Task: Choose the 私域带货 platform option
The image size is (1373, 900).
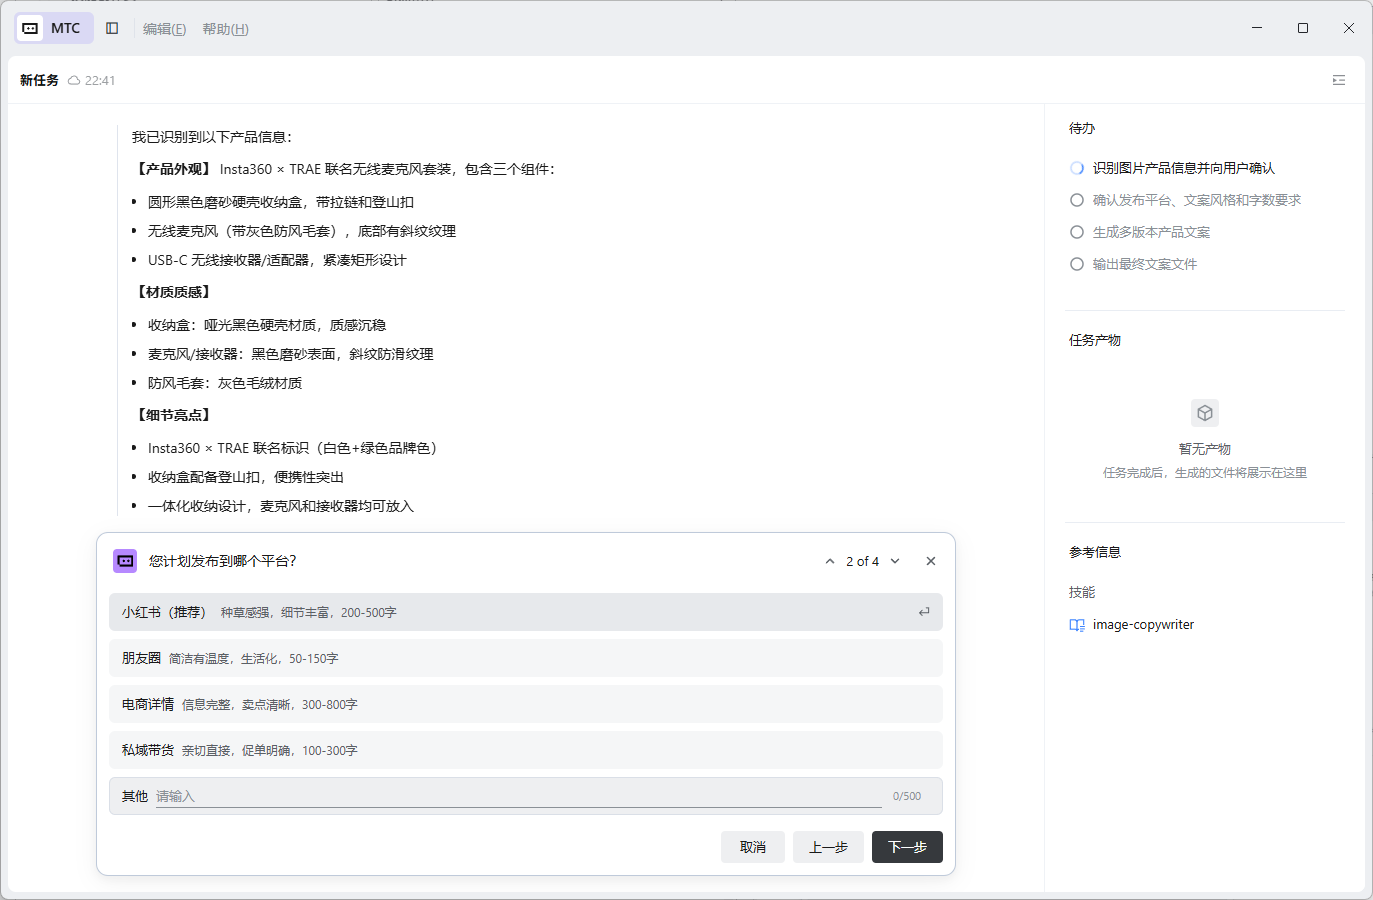Action: coord(526,750)
